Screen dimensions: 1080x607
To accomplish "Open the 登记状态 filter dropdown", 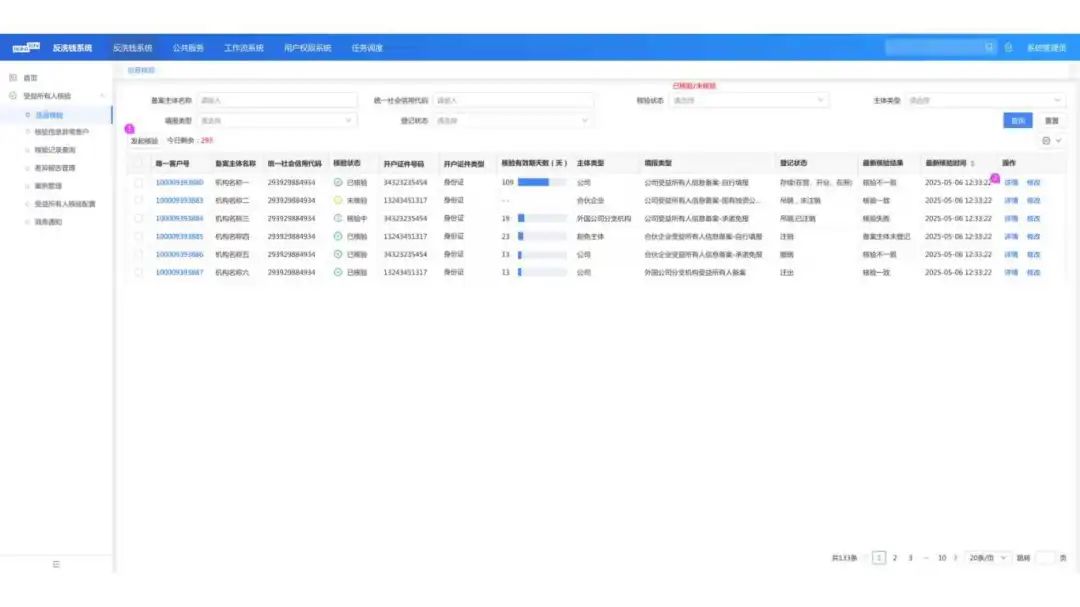I will 513,121.
